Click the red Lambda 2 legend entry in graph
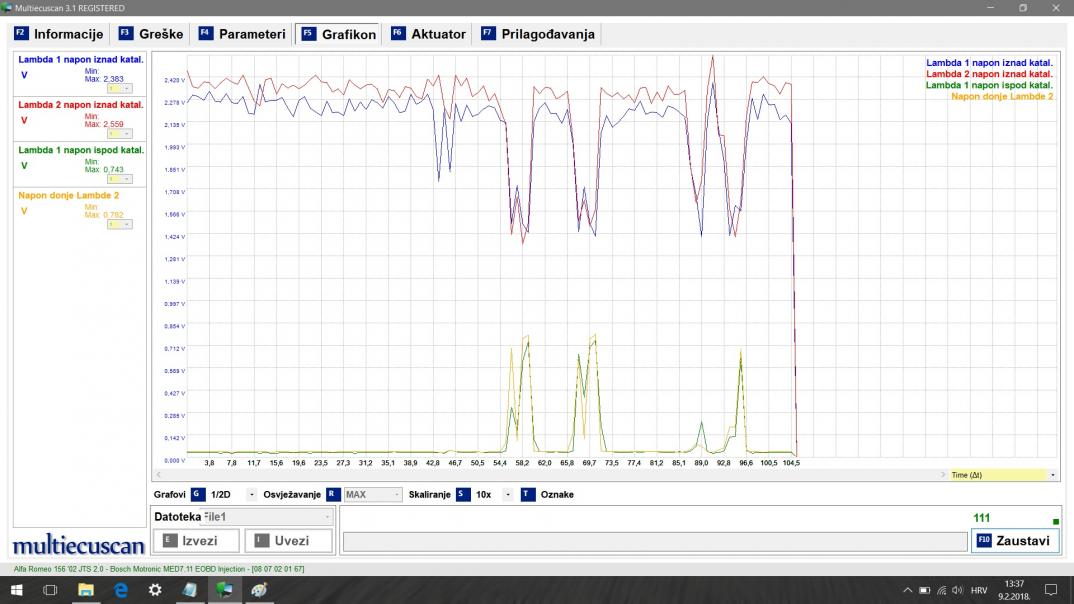 (989, 74)
